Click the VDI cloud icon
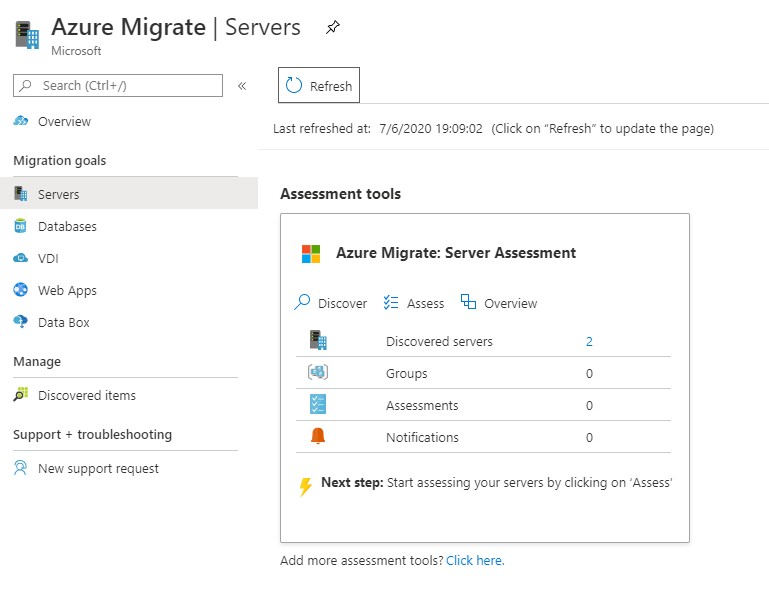Screen dimensions: 769x593 tap(21, 258)
